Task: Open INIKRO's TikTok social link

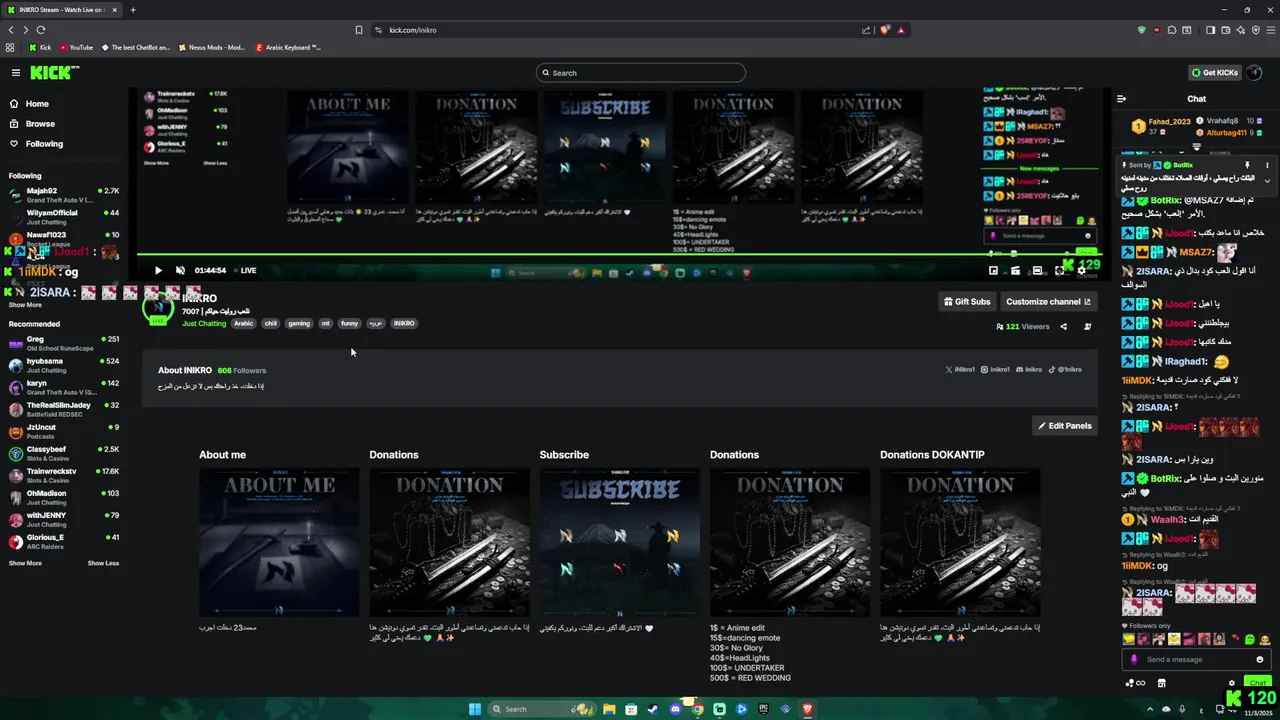Action: [1065, 370]
